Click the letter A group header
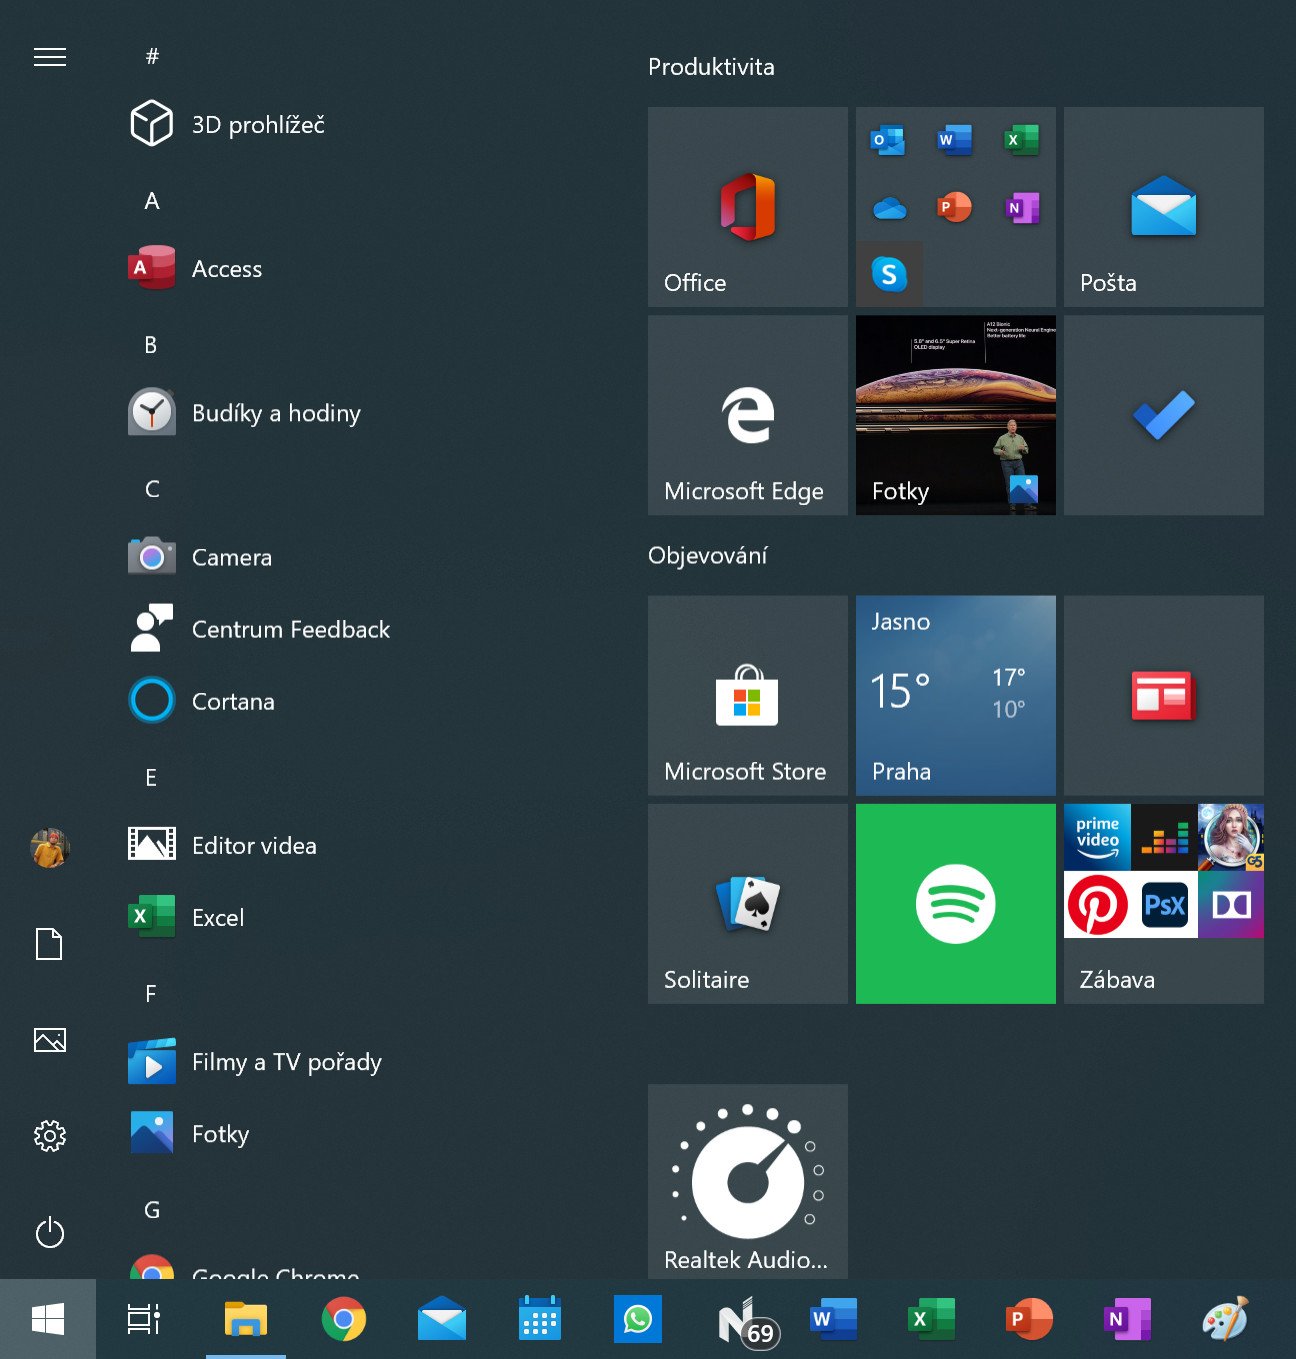Screen dimensions: 1296x1359 point(152,201)
